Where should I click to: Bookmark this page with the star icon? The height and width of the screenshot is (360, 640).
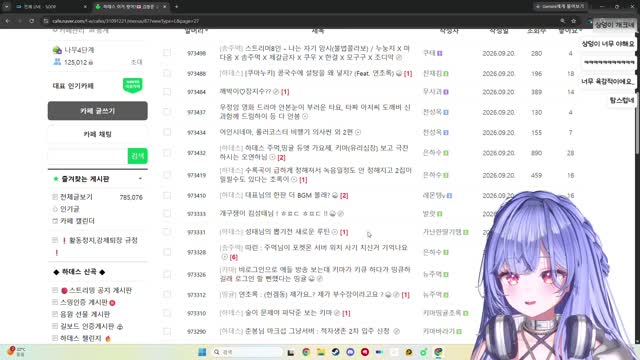click(x=573, y=21)
